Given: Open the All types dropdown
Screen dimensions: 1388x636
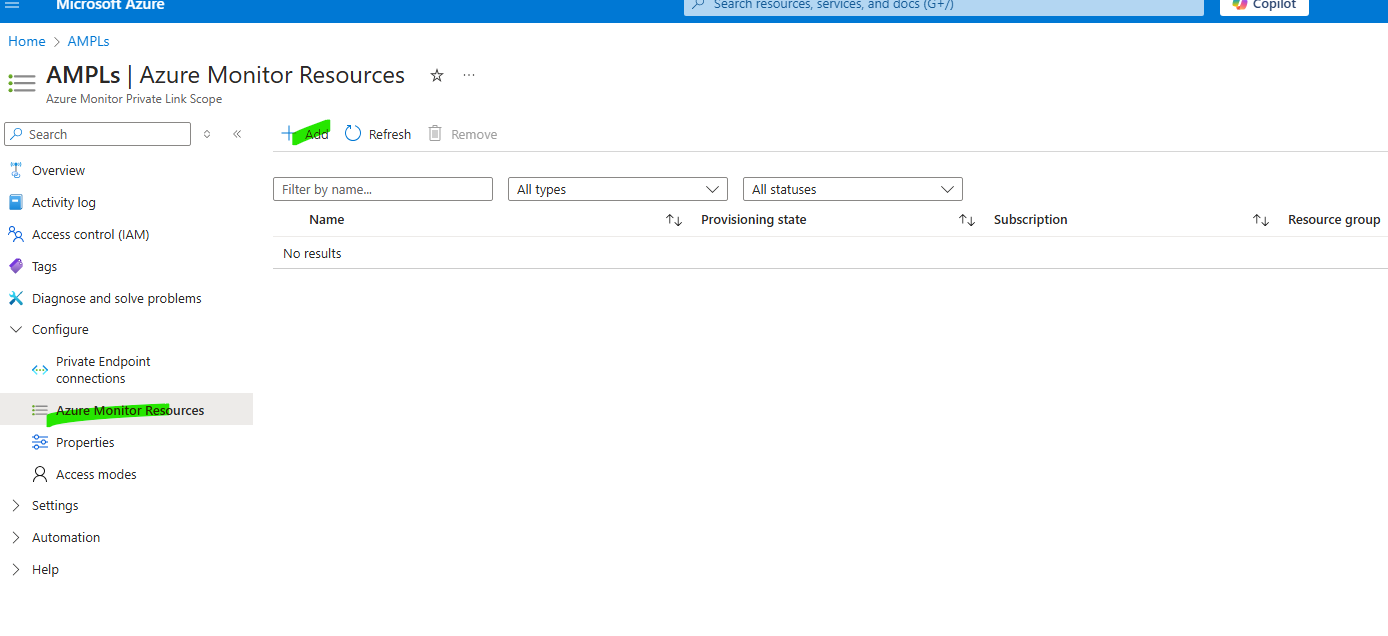Looking at the screenshot, I should (617, 189).
